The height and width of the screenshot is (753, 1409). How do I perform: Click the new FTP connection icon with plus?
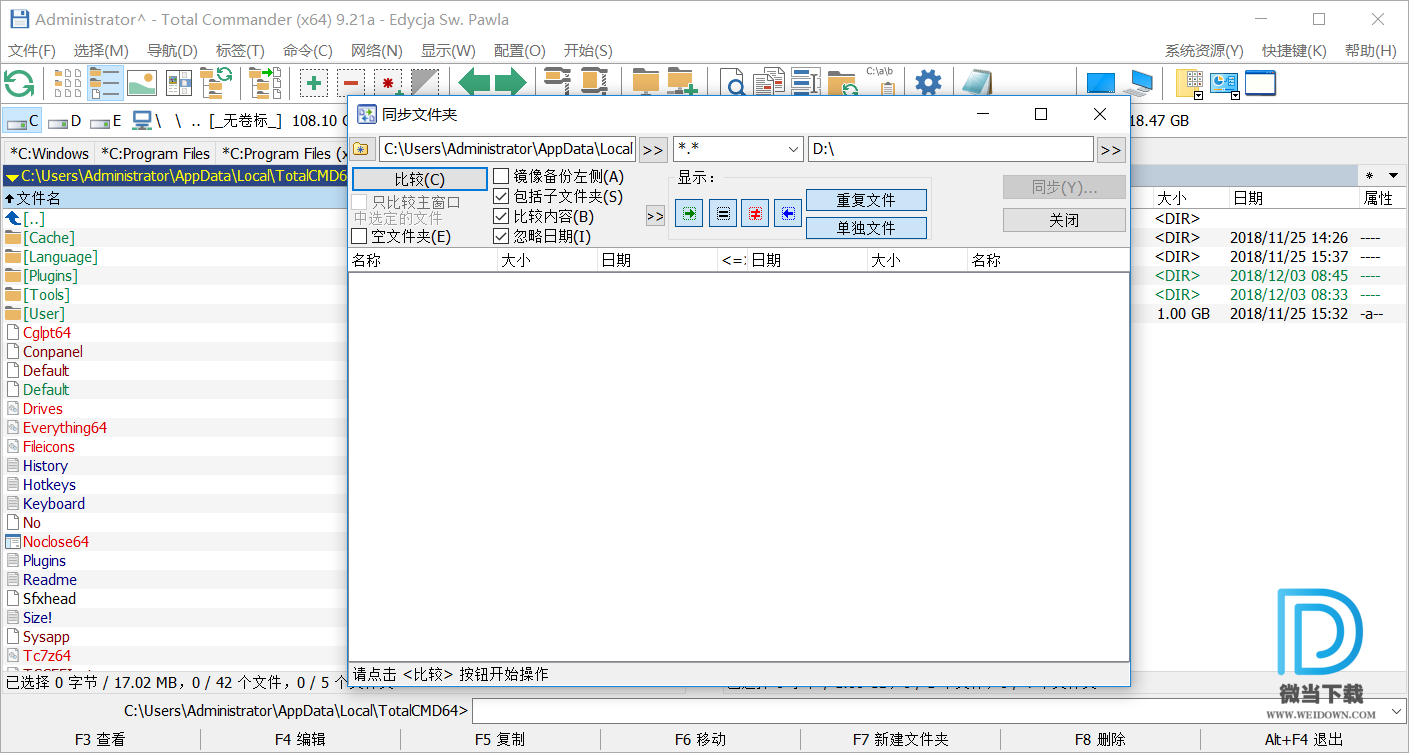click(x=682, y=83)
